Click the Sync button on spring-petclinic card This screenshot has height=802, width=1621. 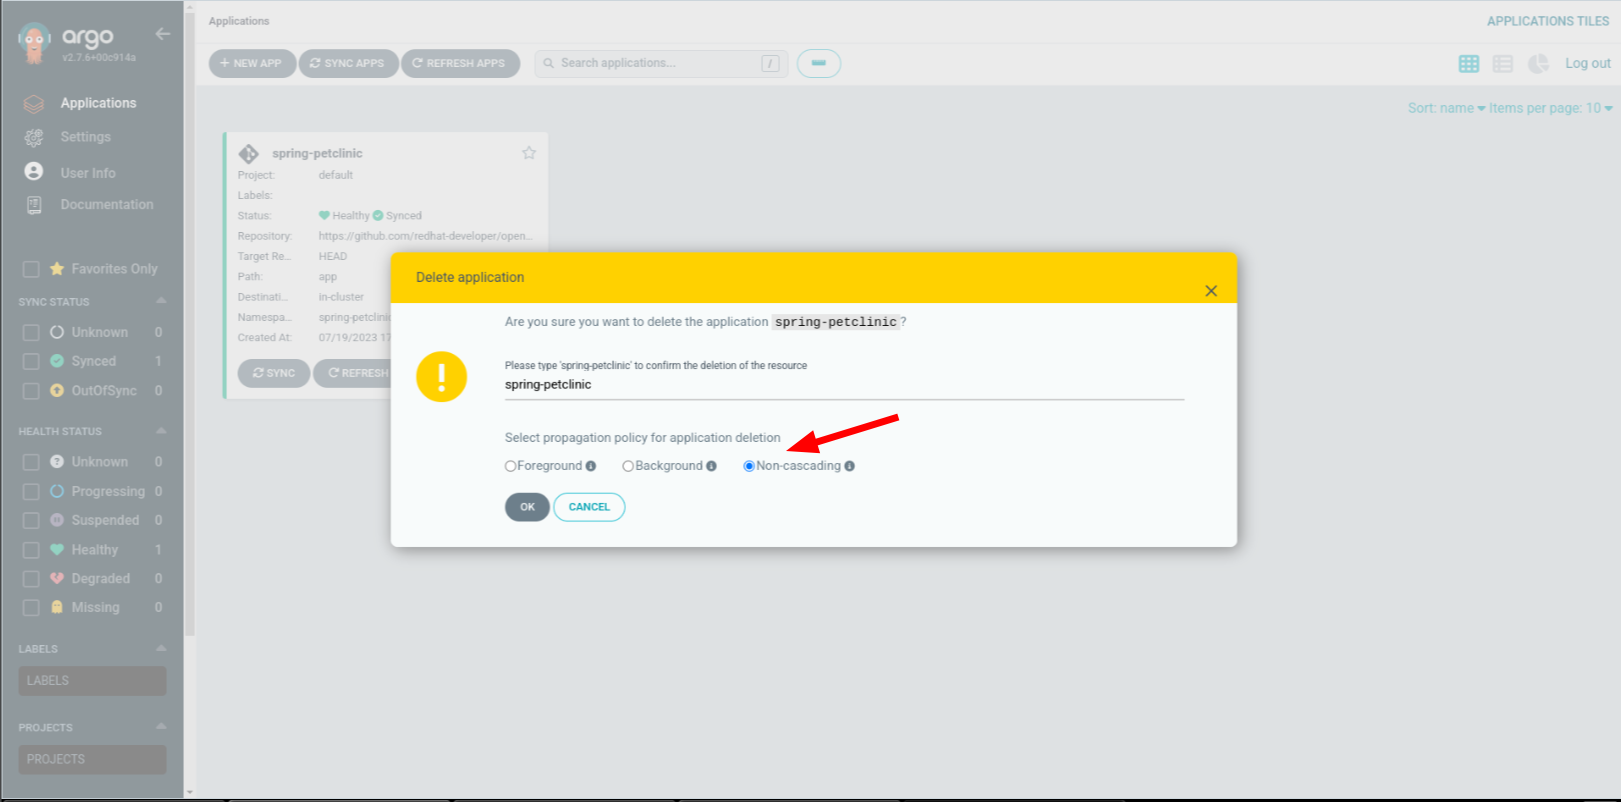274,373
